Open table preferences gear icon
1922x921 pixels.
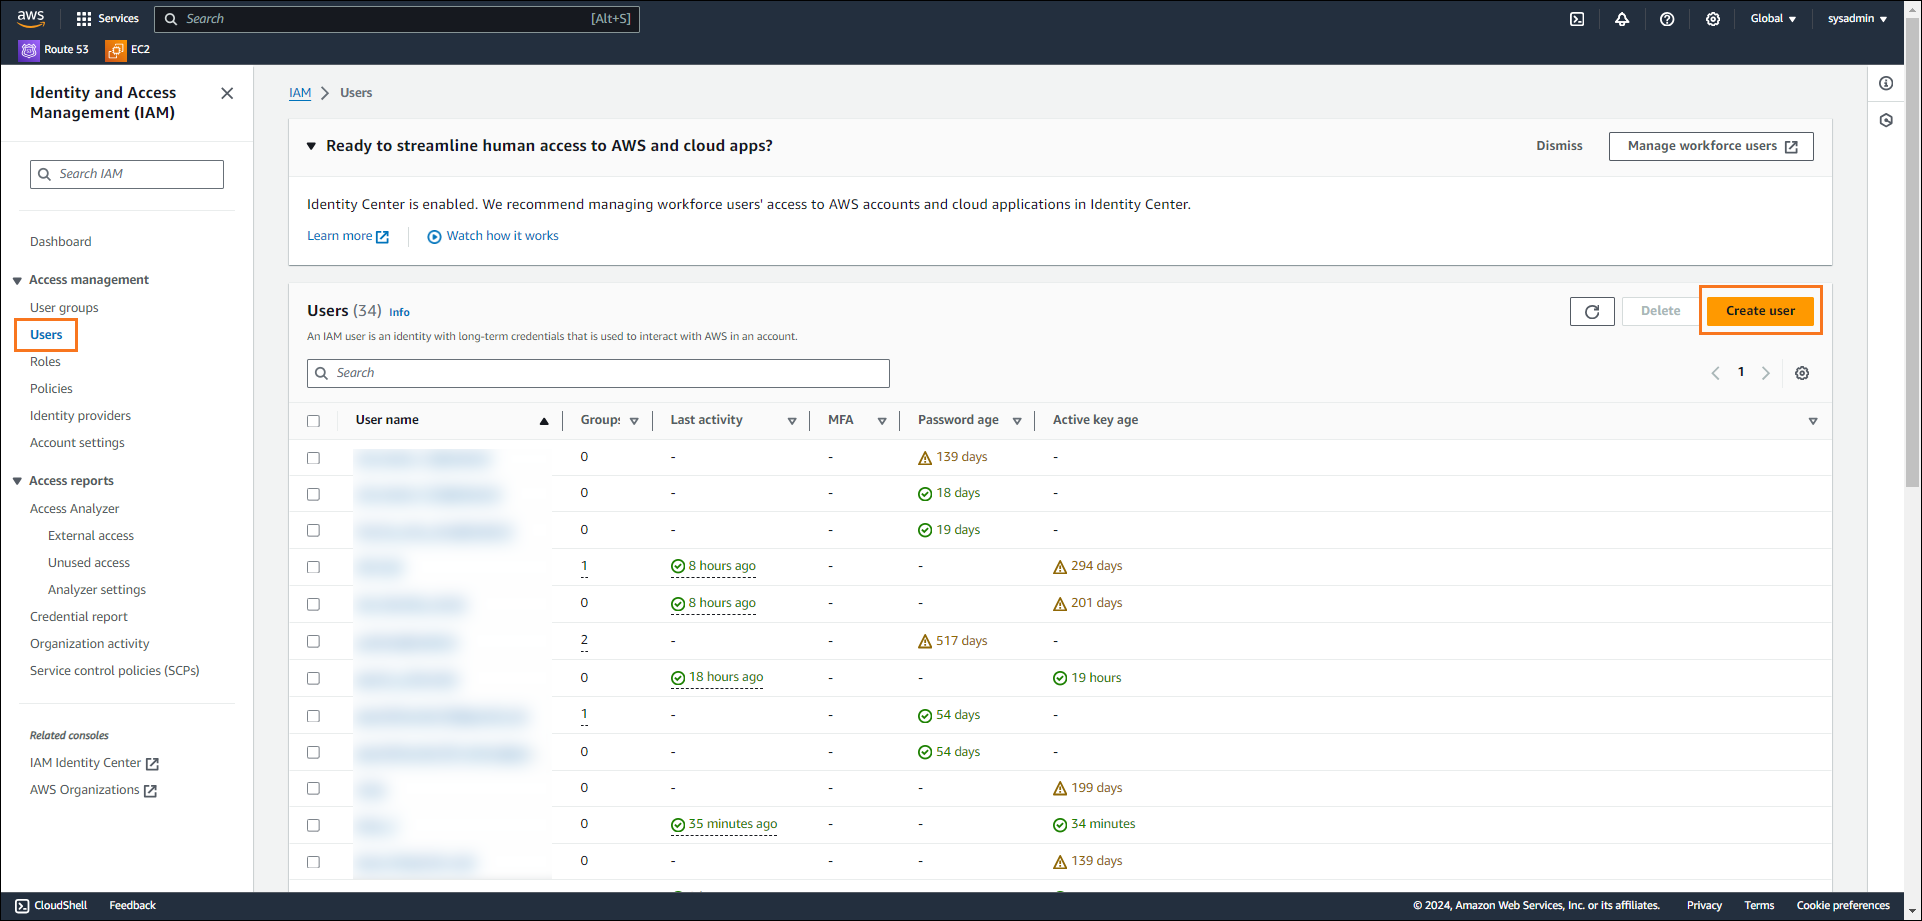click(x=1802, y=373)
